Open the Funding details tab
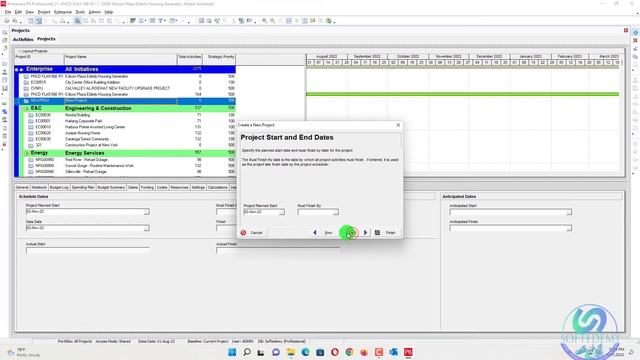Image resolution: width=640 pixels, height=360 pixels. (147, 187)
